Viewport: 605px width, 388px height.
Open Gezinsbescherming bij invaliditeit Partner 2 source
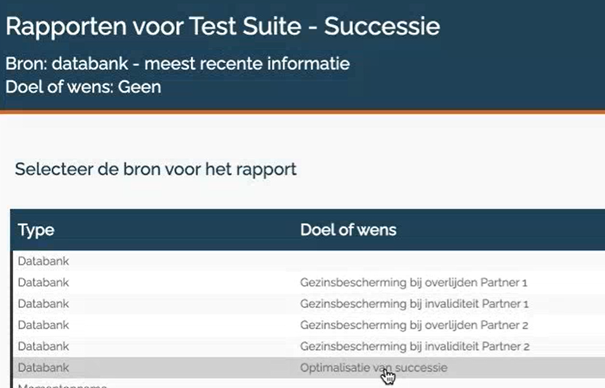[414, 346]
